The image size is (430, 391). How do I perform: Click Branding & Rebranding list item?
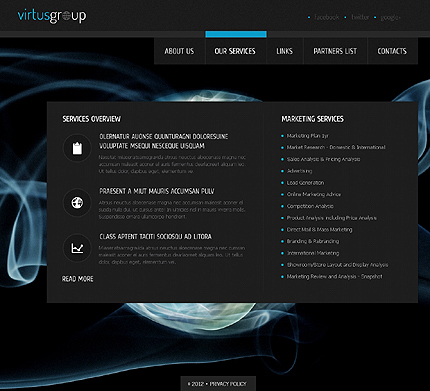coord(313,241)
